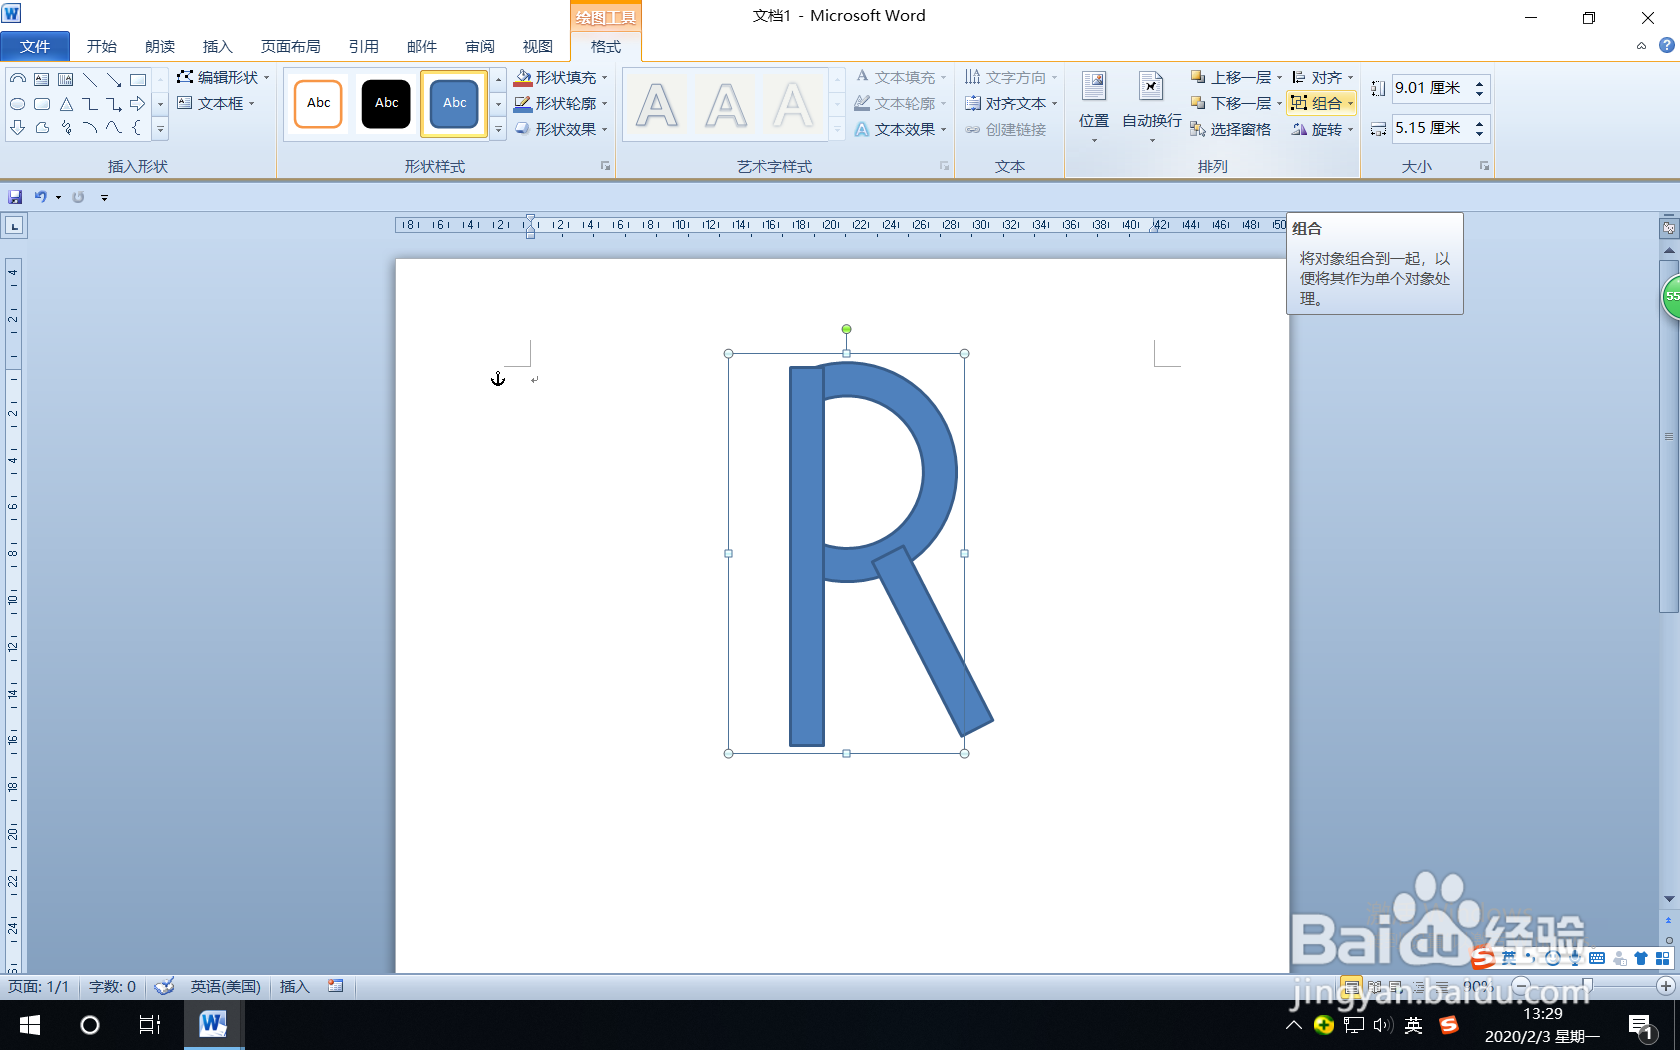Image resolution: width=1680 pixels, height=1050 pixels.
Task: Click the 文字方向 (Text Direction) icon
Action: click(1010, 76)
